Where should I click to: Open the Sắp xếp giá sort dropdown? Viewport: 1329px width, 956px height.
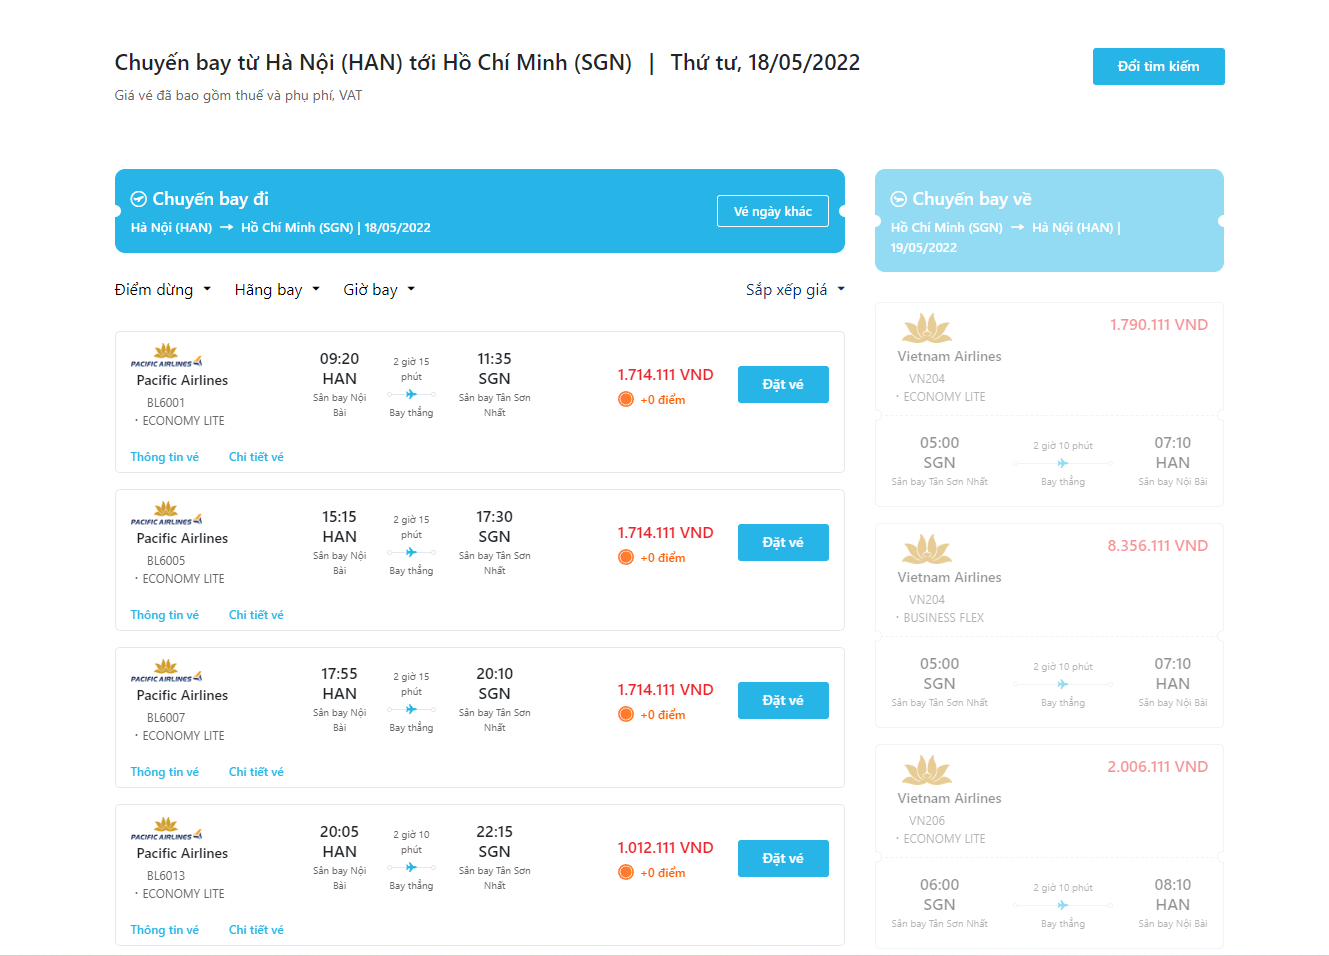coord(795,290)
